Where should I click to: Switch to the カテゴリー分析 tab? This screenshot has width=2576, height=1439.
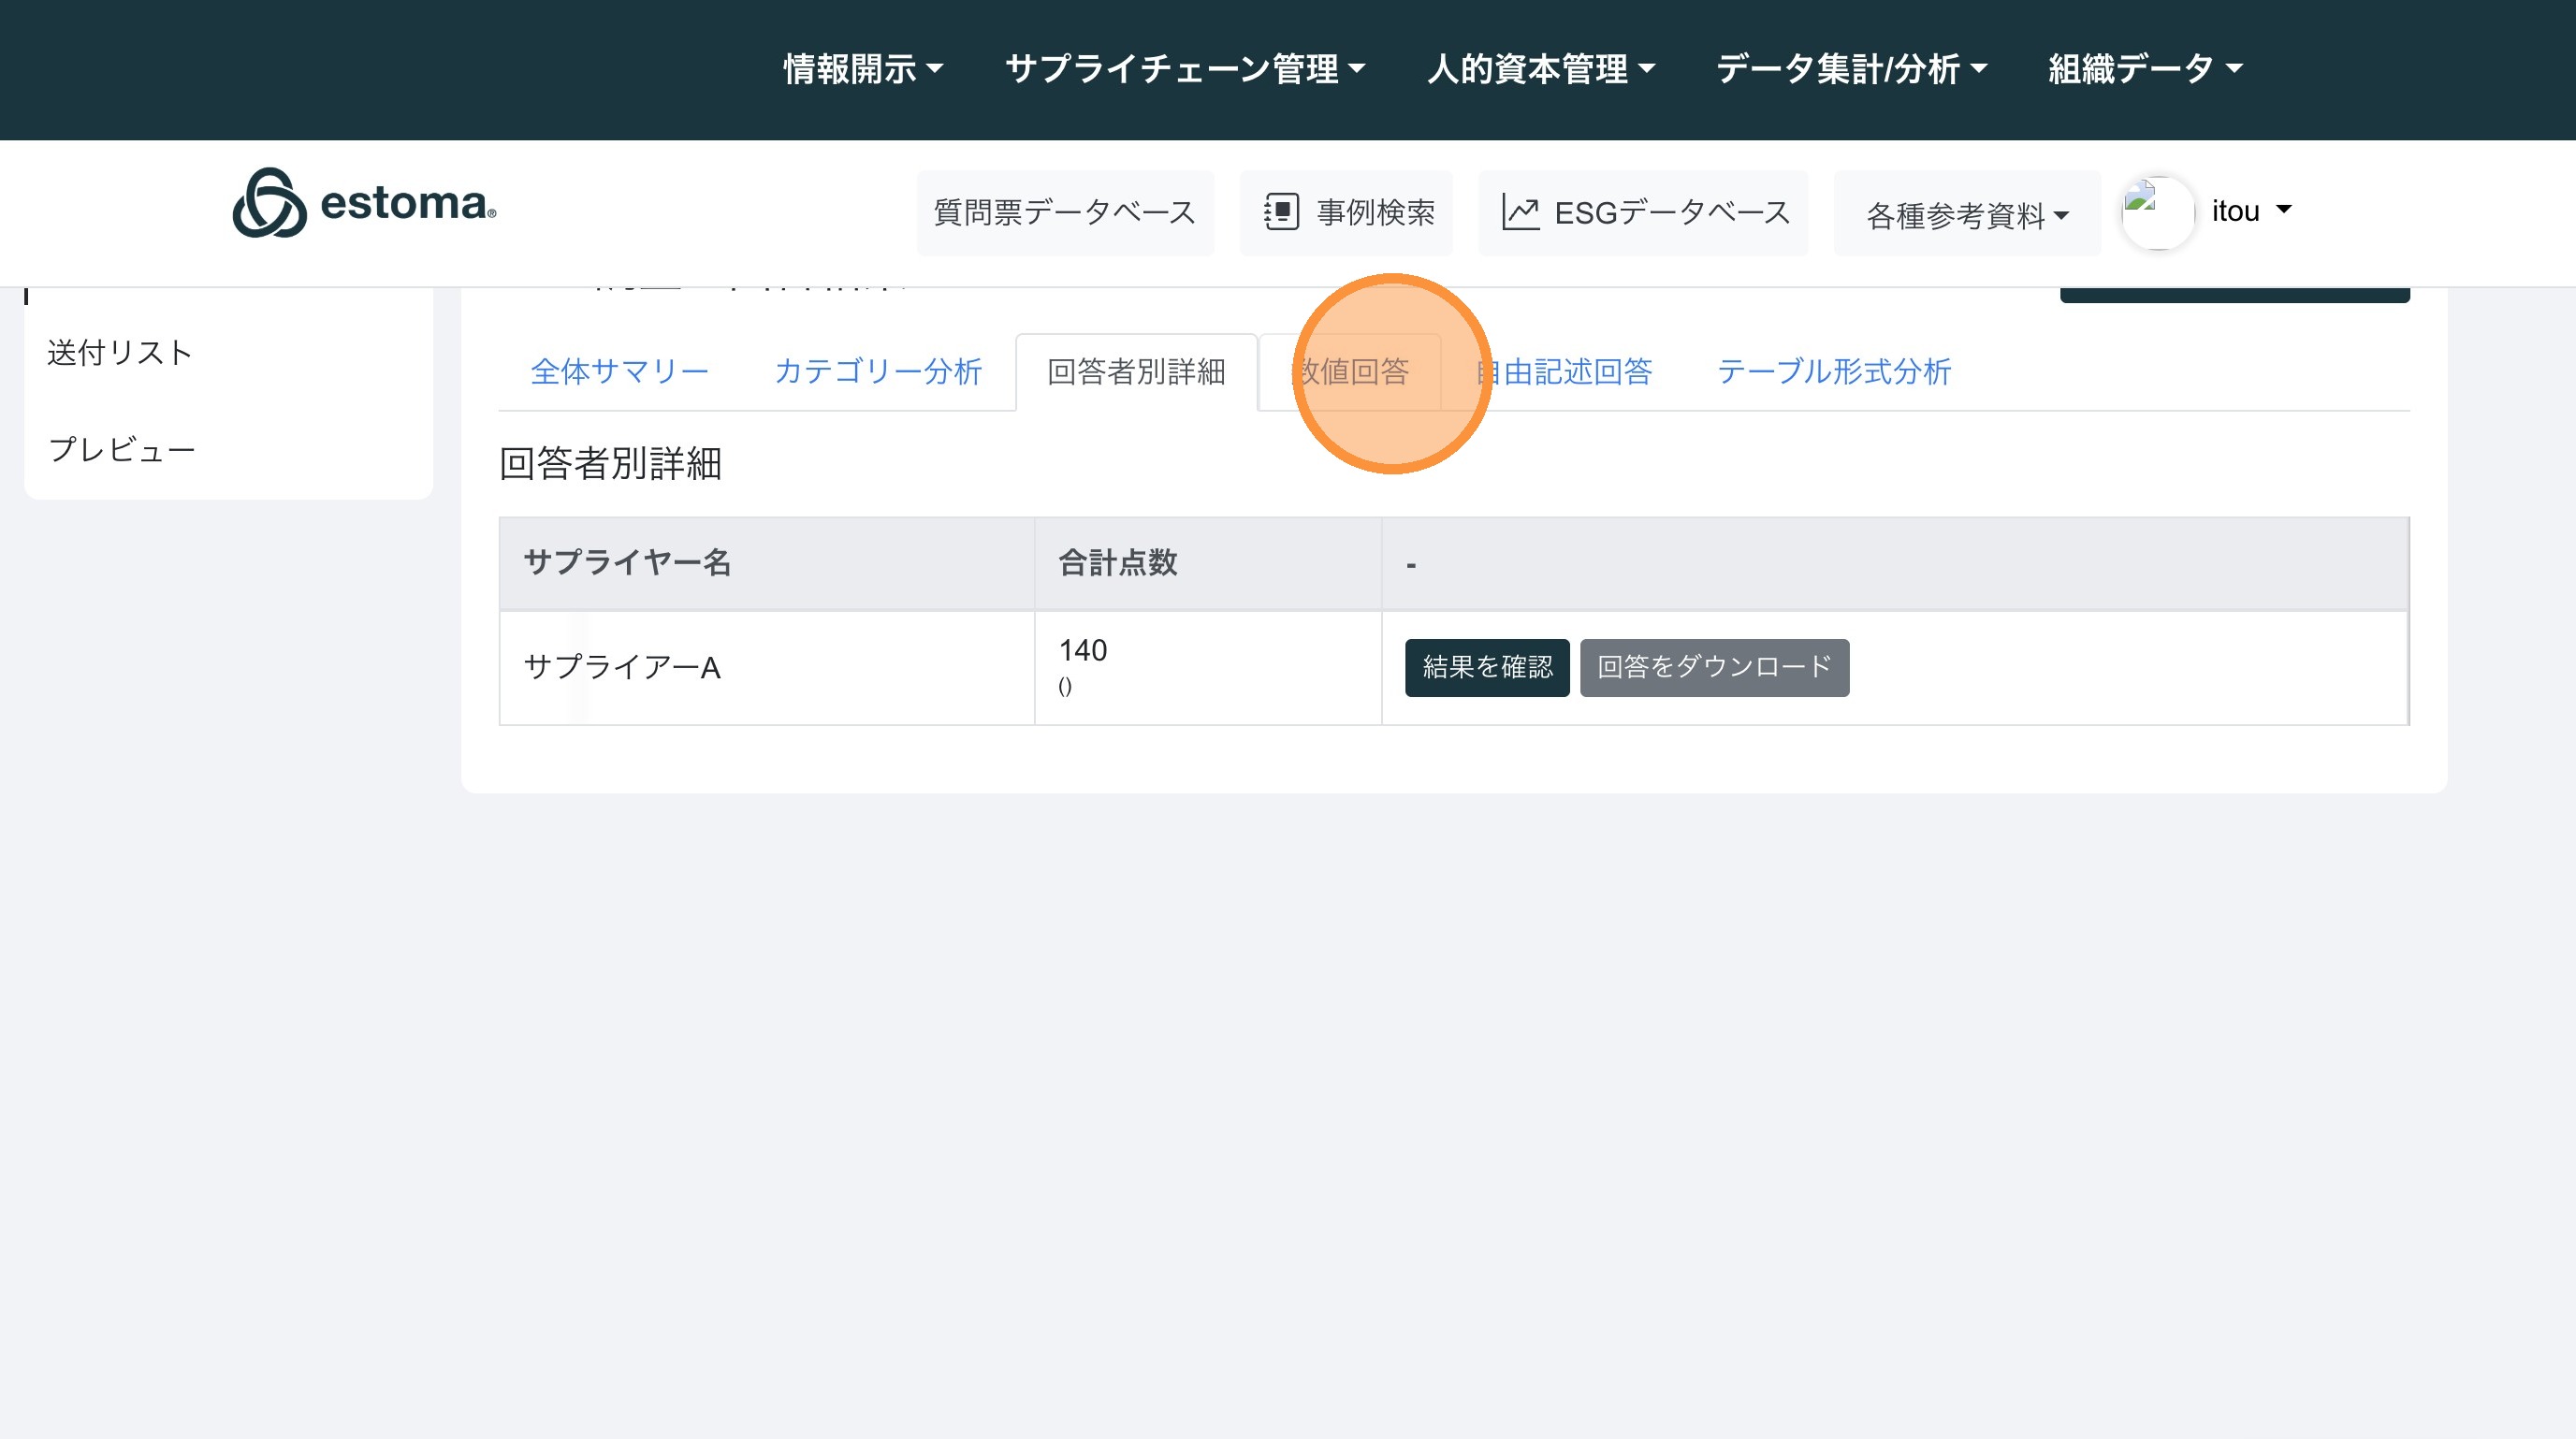click(878, 372)
